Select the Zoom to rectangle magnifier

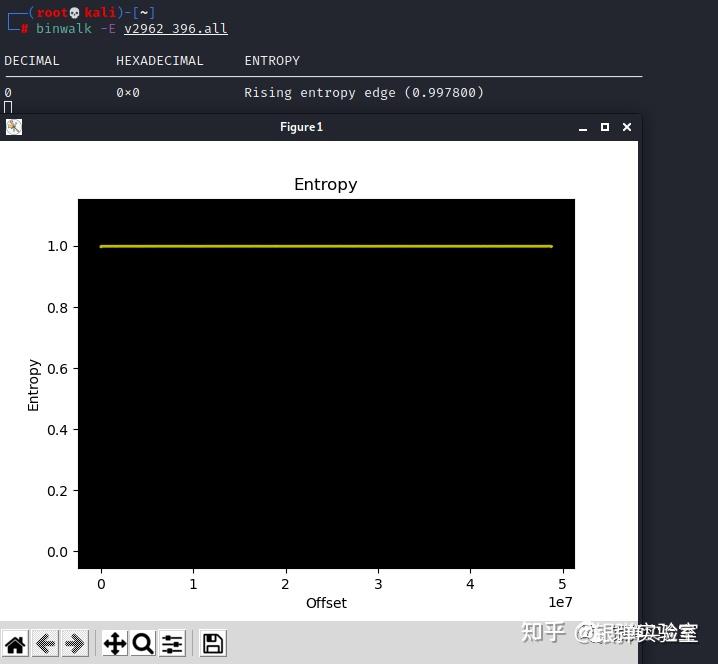click(x=143, y=644)
